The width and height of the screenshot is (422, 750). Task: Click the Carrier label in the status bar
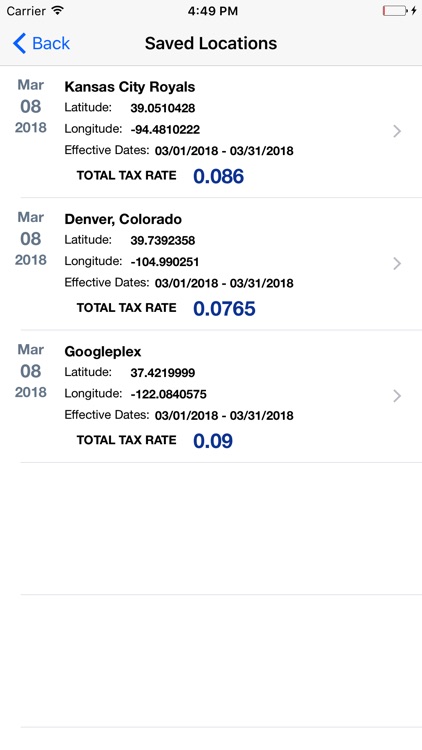click(x=26, y=11)
